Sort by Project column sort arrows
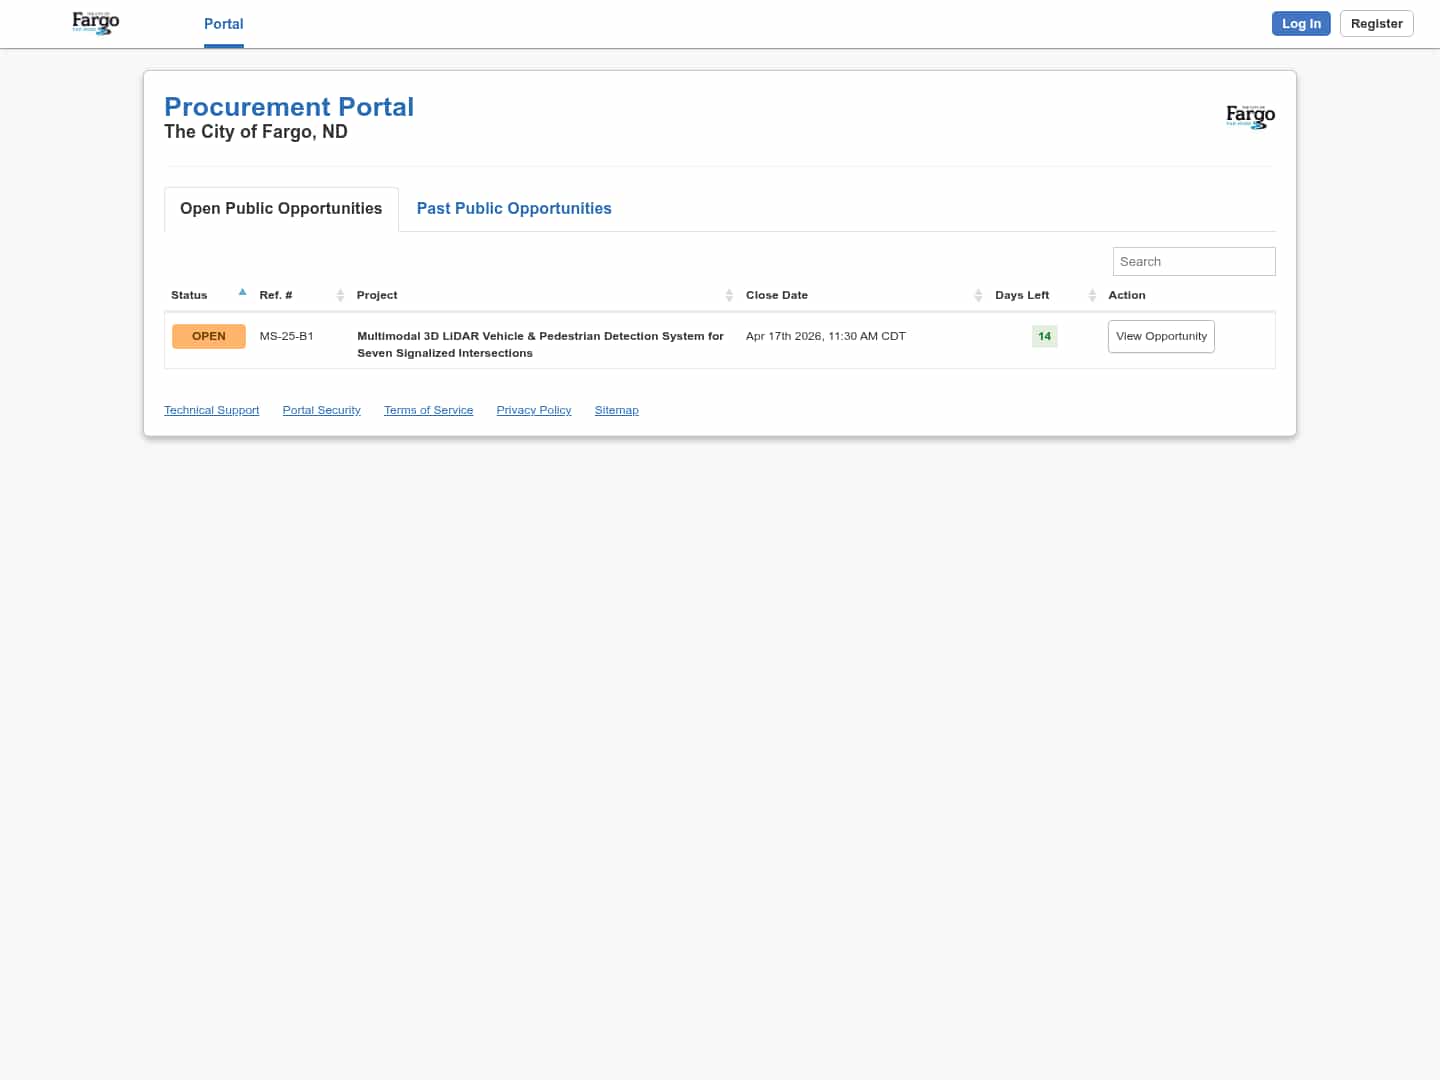This screenshot has height=1080, width=1440. tap(729, 295)
